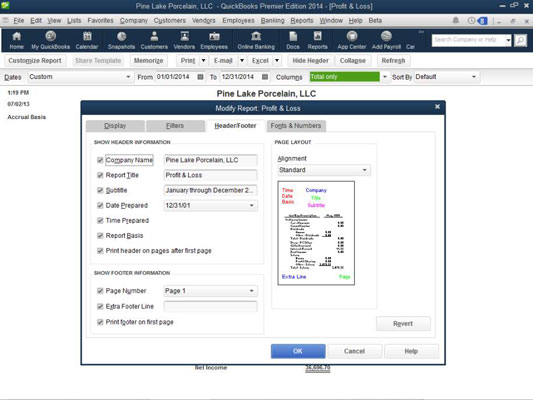533x400 pixels.
Task: Open the Home icon in toolbar
Action: [16, 40]
